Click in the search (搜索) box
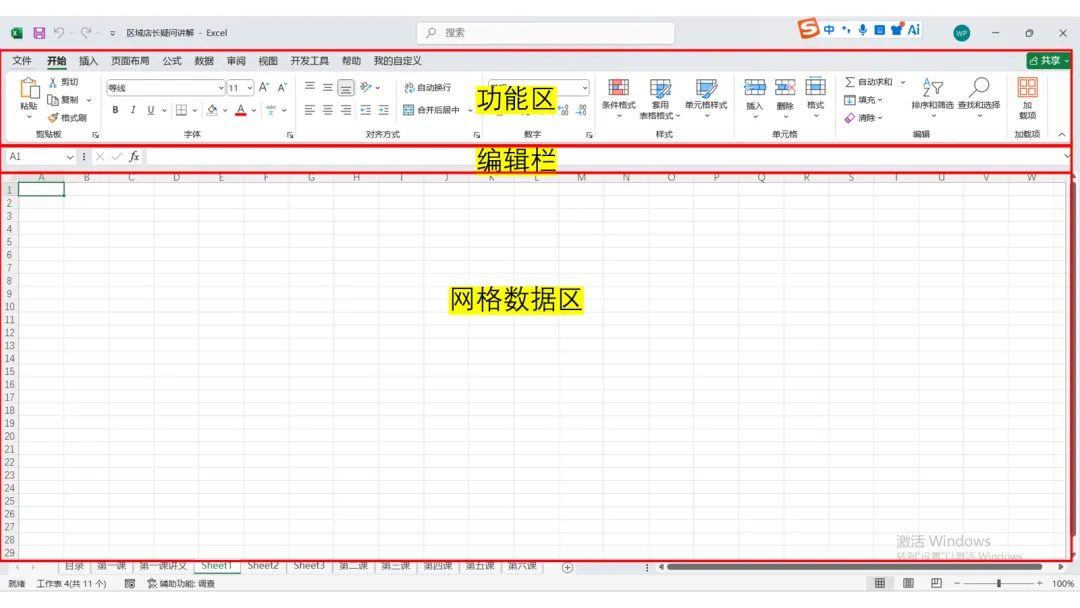This screenshot has height=608, width=1080. (x=546, y=32)
